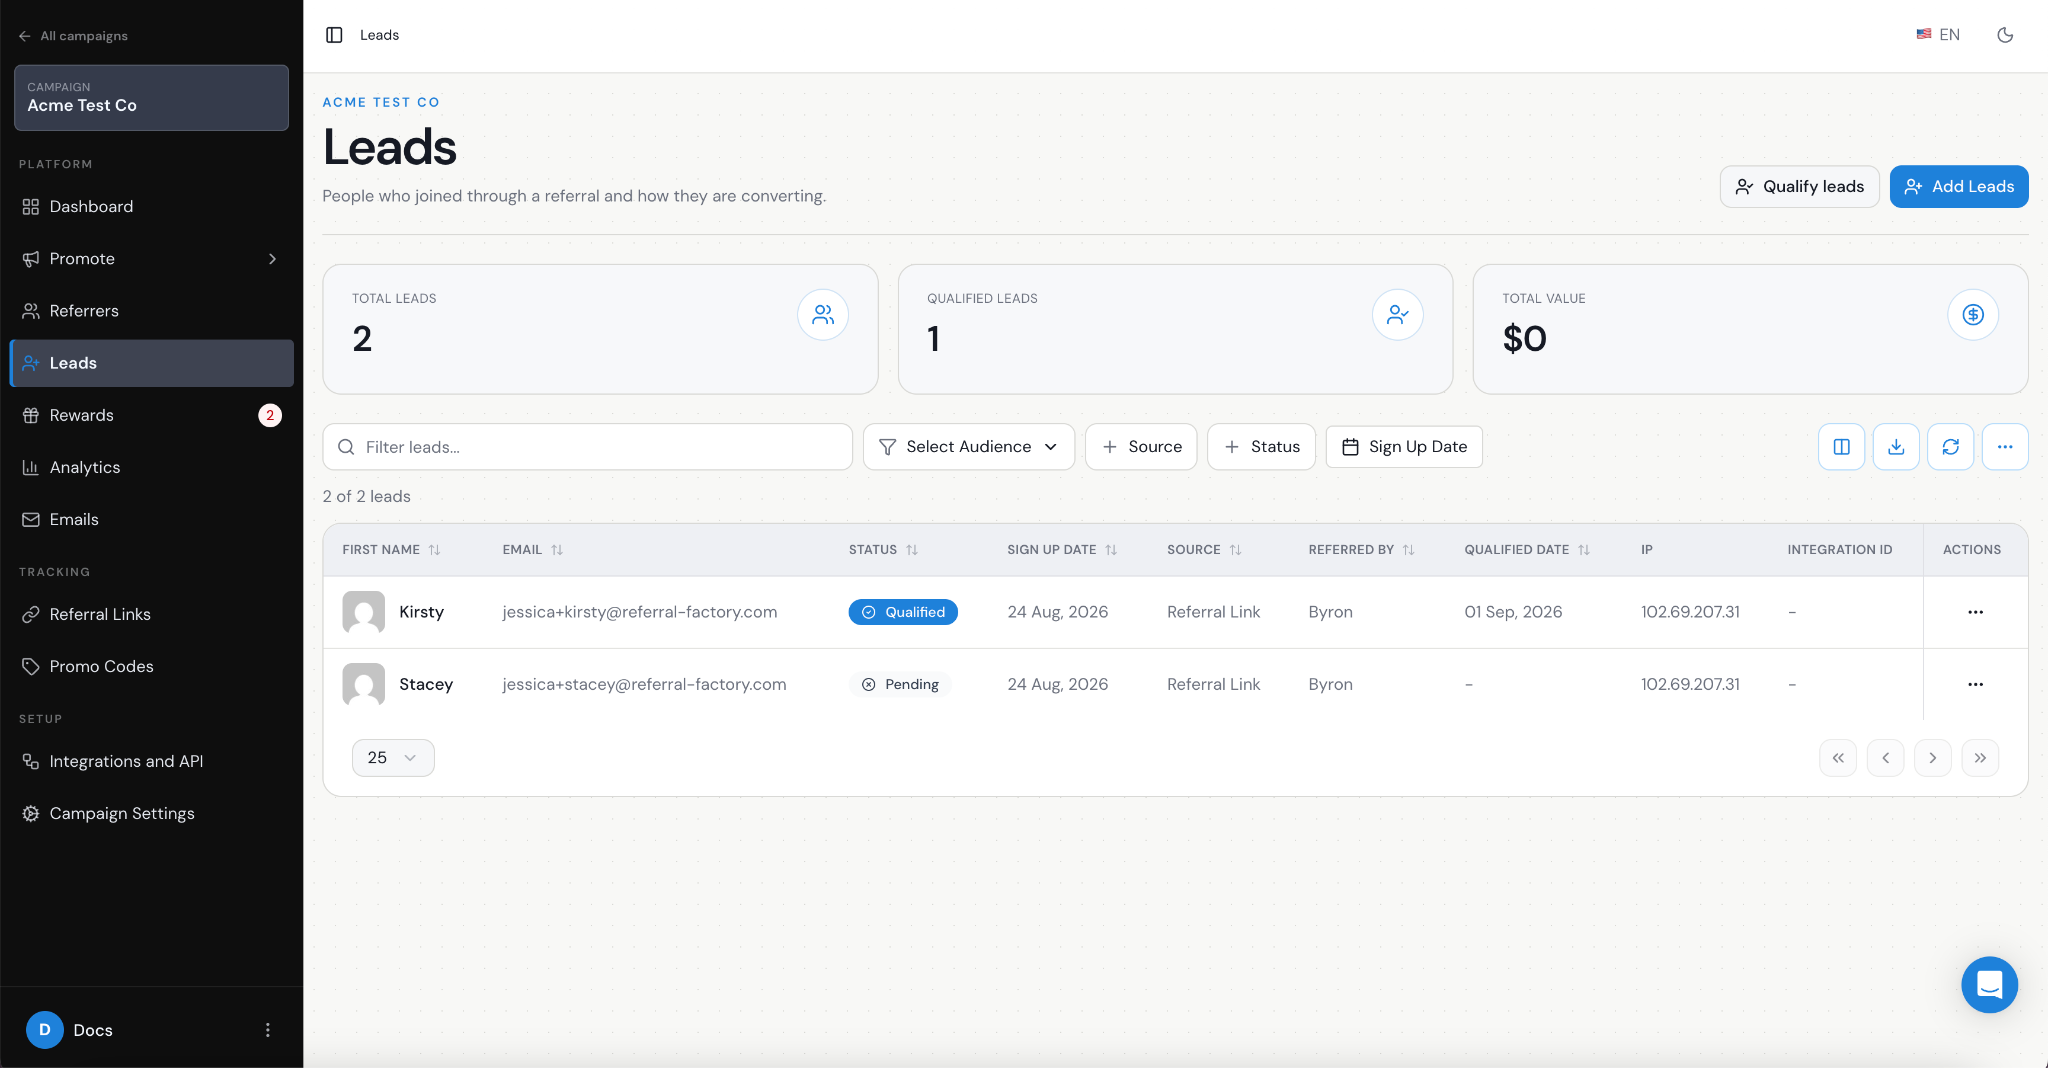
Task: Open Dashboard in the sidebar
Action: 151,206
